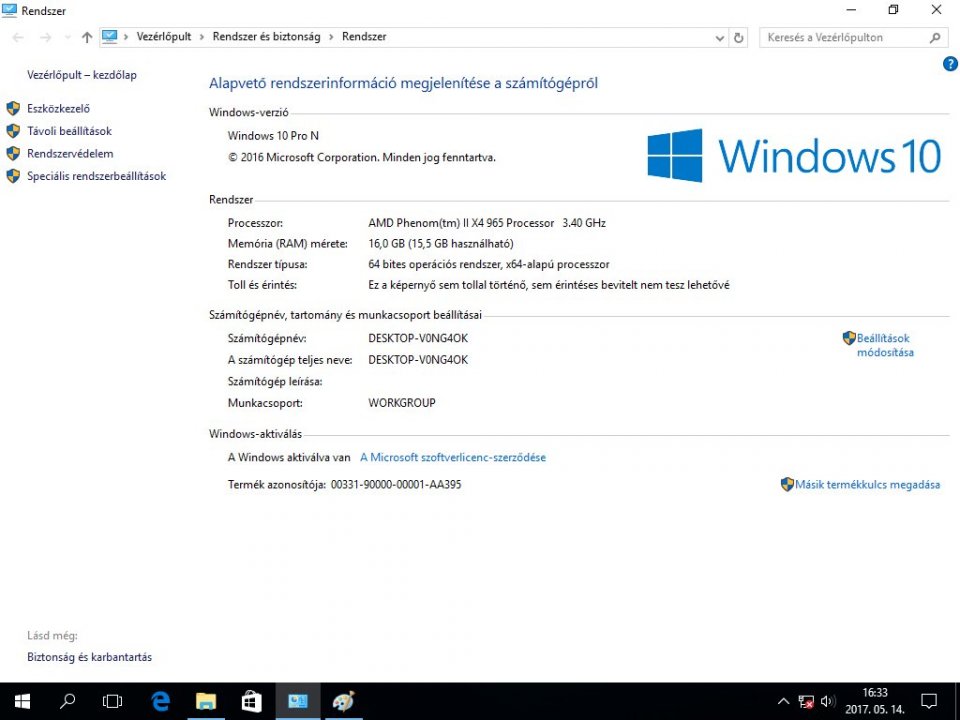This screenshot has height=720, width=960.
Task: Open Help with the blue question mark
Action: tap(950, 64)
